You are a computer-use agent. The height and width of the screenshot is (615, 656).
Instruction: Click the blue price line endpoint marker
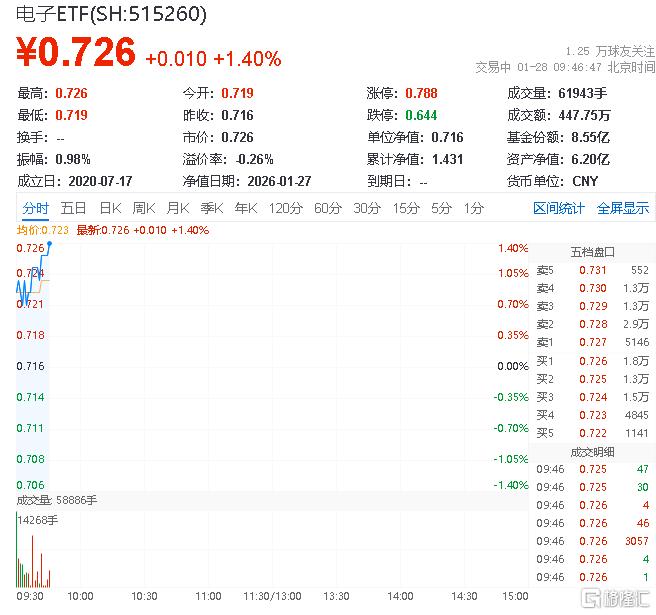click(49, 243)
